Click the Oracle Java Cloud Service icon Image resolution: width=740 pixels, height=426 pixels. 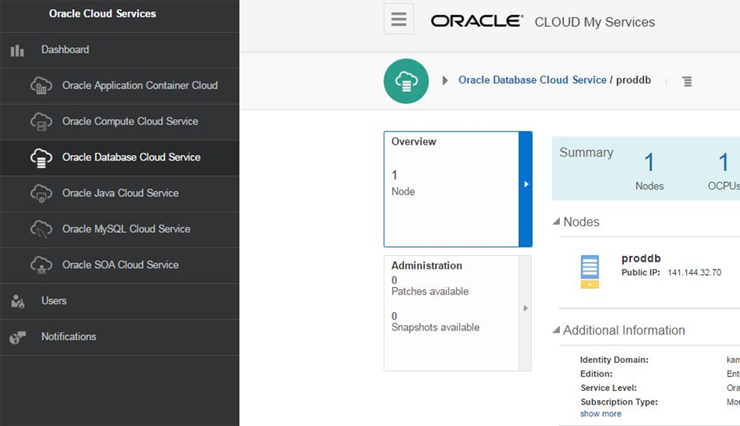coord(41,193)
